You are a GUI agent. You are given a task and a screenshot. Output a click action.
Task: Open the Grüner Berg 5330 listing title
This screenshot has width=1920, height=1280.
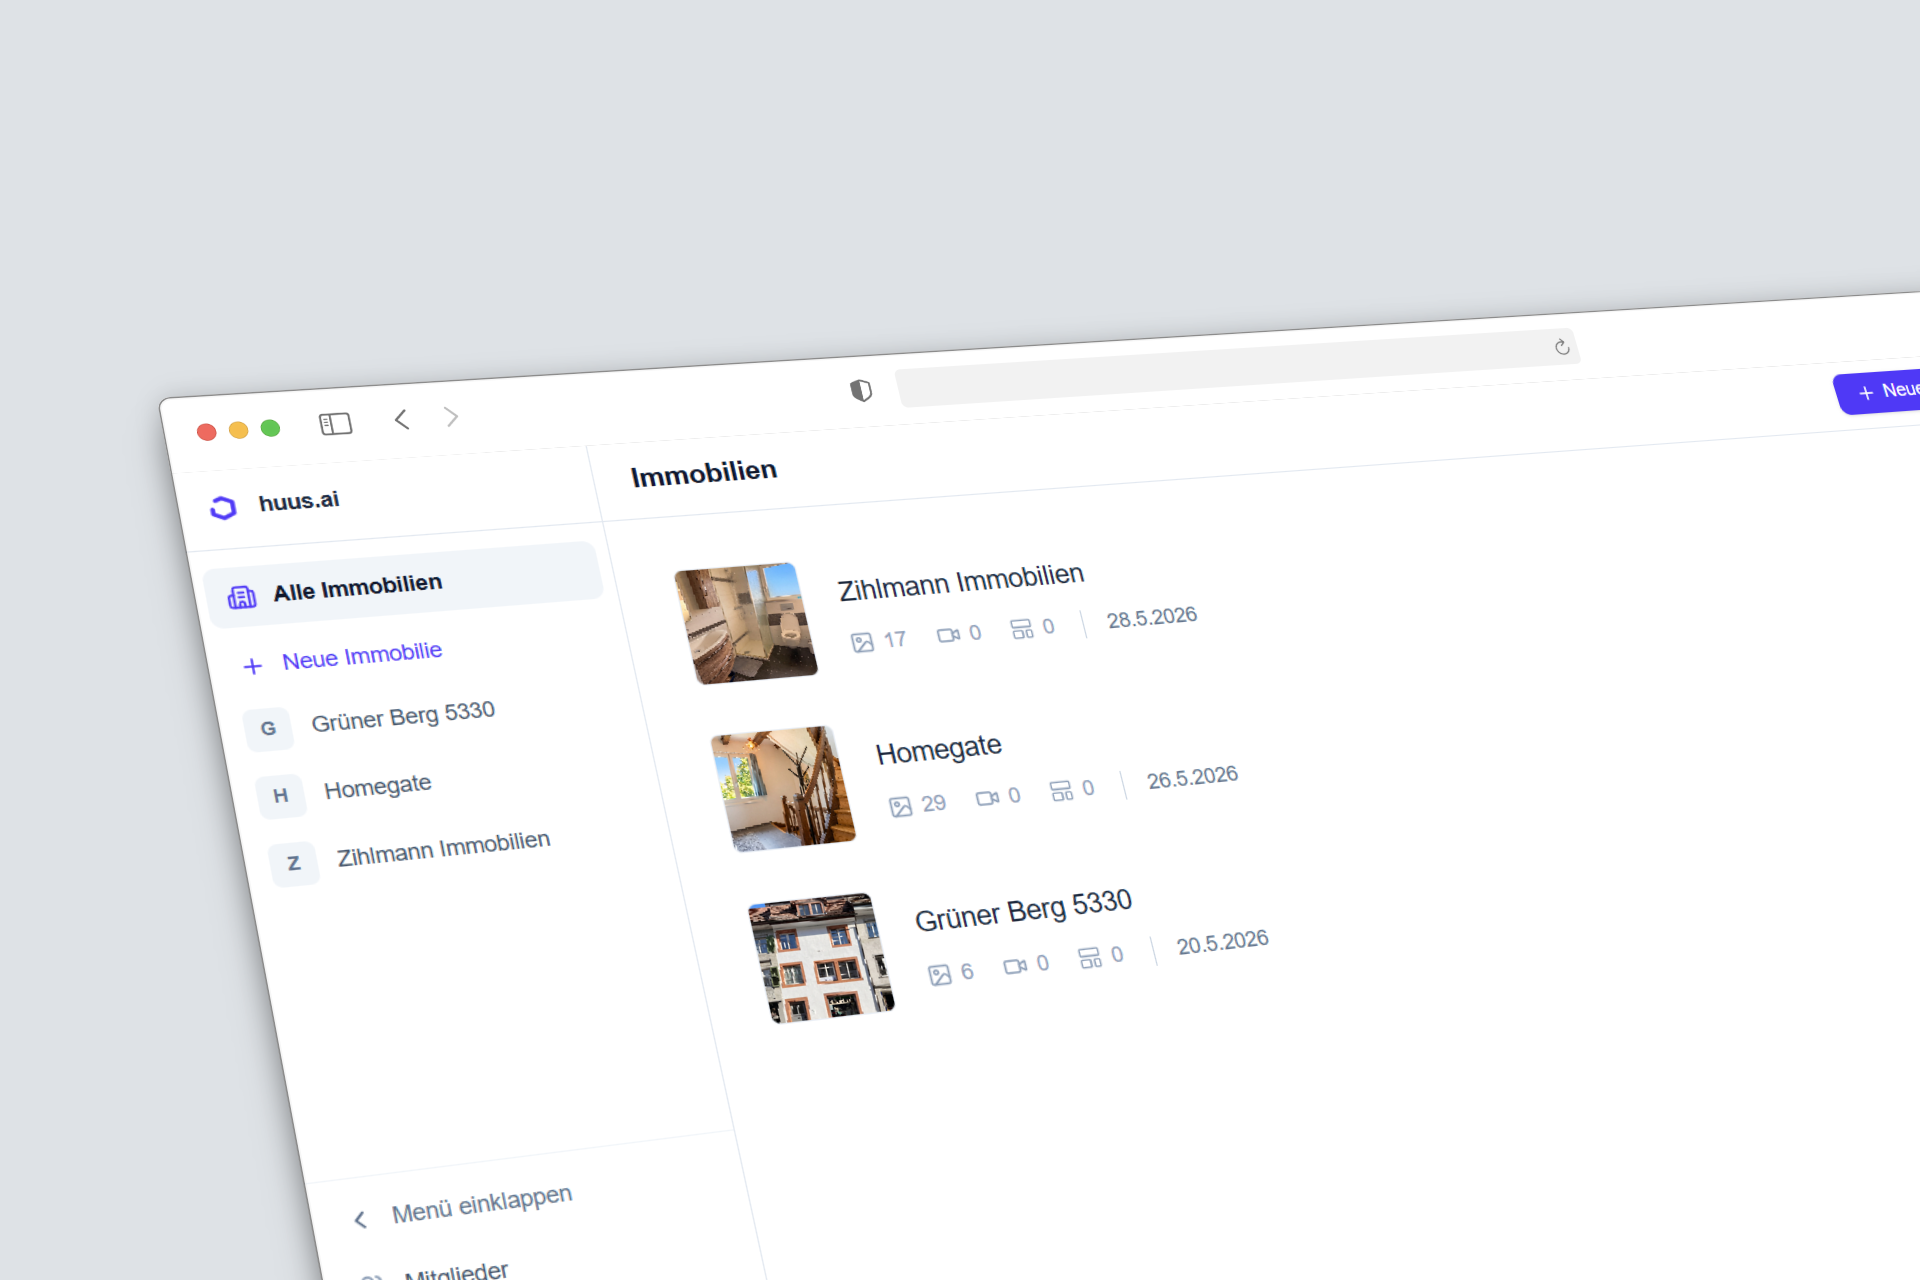tap(1023, 910)
